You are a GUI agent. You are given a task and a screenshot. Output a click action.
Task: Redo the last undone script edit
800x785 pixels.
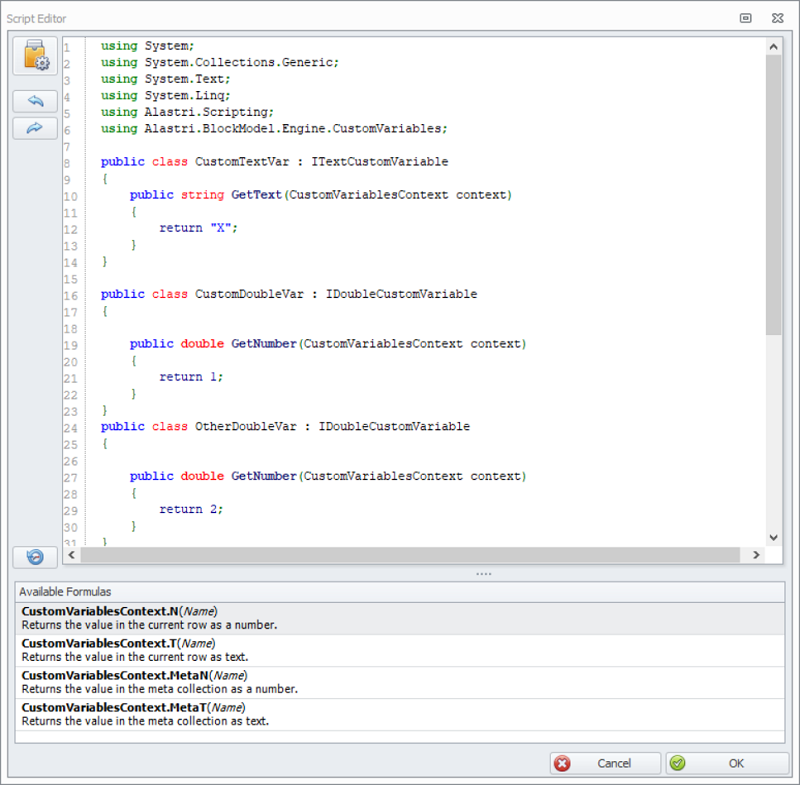(35, 128)
